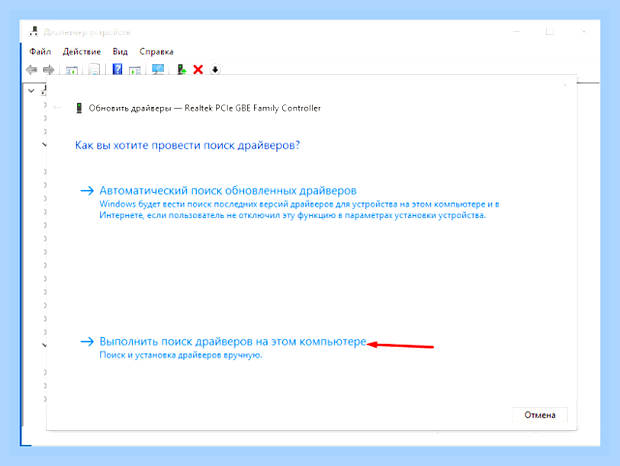The width and height of the screenshot is (620, 466).
Task: Maximize the Device Manager window
Action: 550,31
